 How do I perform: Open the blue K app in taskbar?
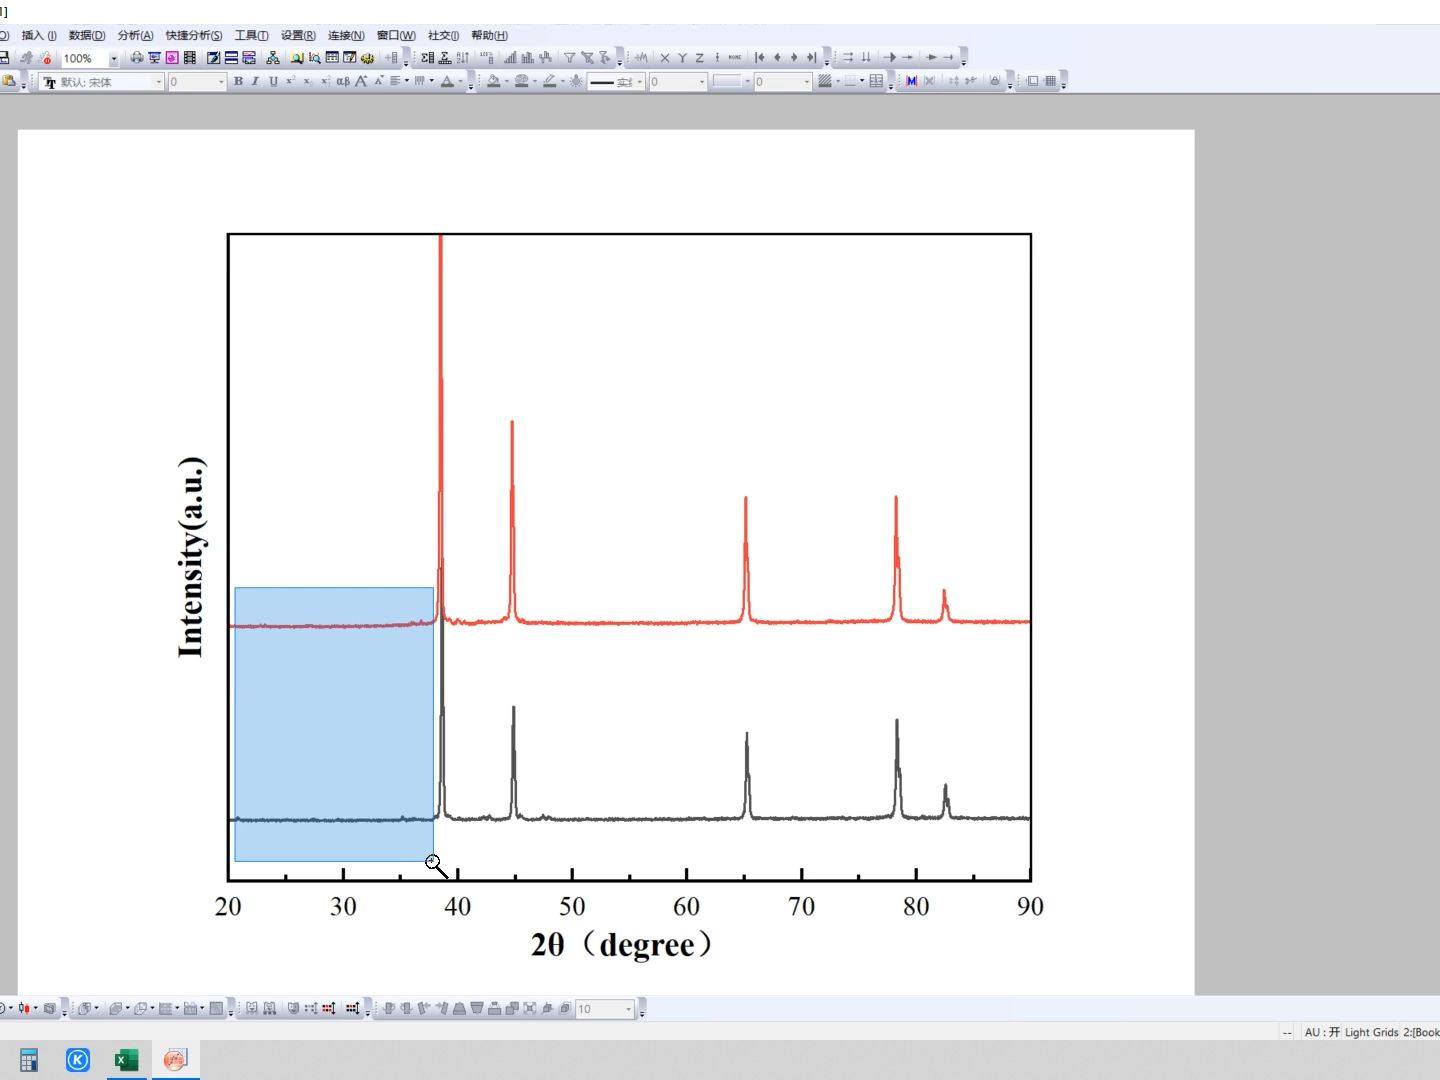[x=78, y=1060]
